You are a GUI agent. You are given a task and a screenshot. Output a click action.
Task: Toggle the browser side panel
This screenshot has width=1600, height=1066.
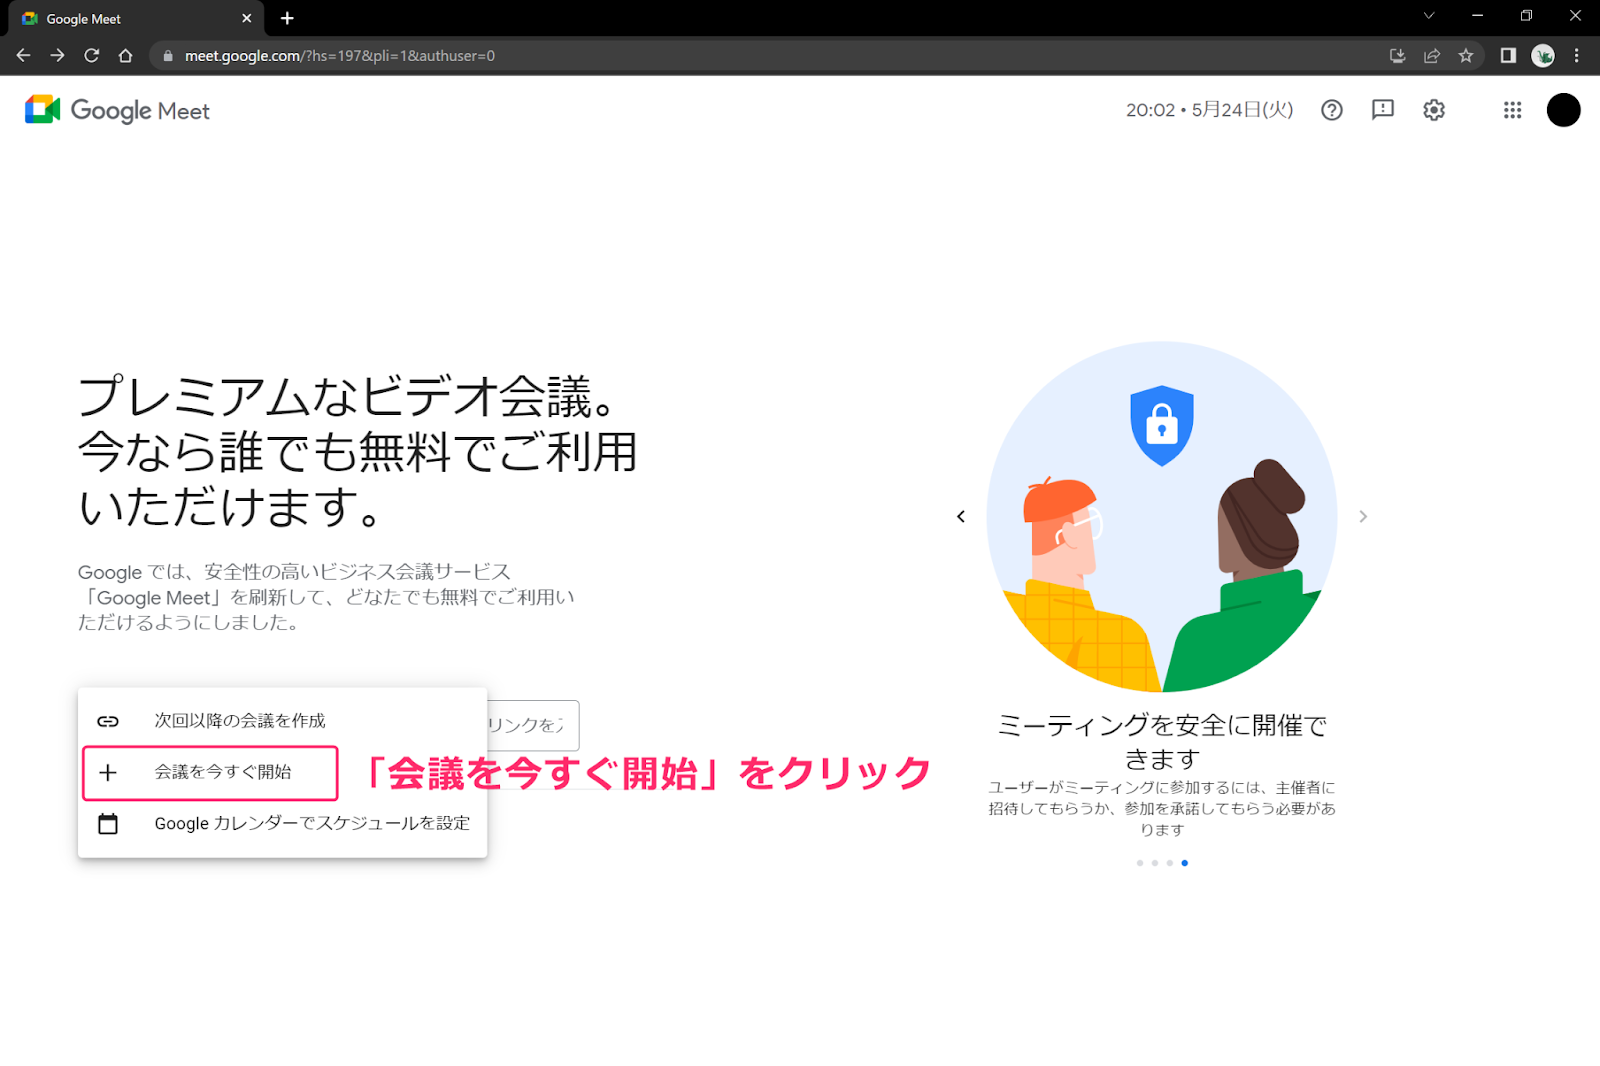1508,56
